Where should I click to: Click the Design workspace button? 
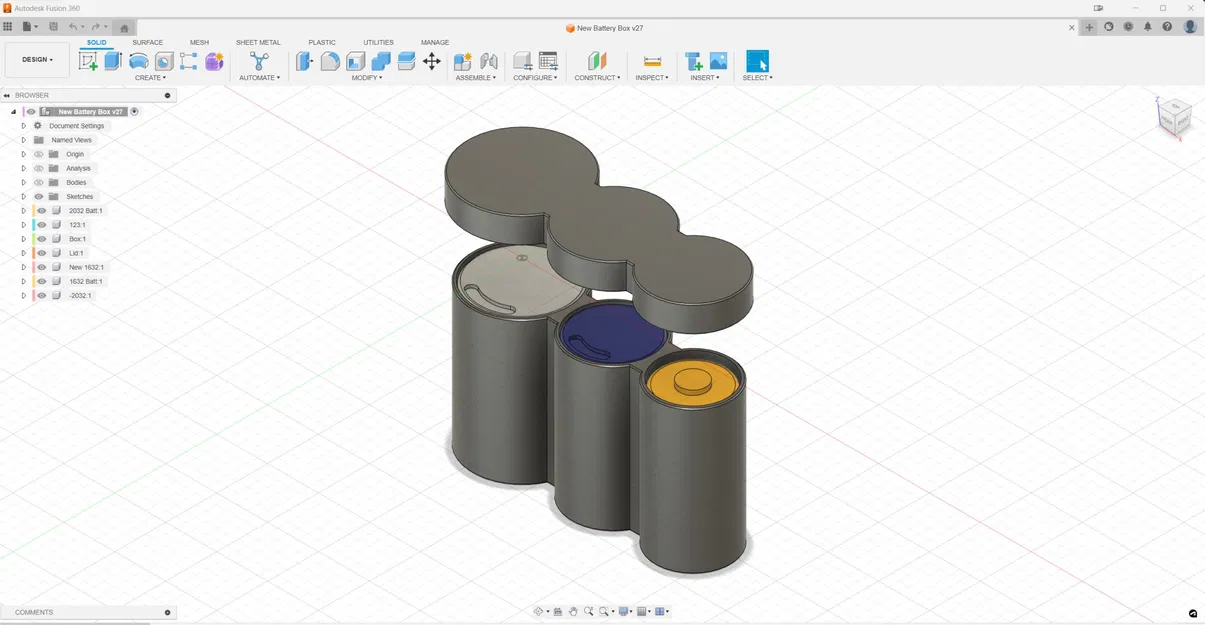pyautogui.click(x=36, y=59)
